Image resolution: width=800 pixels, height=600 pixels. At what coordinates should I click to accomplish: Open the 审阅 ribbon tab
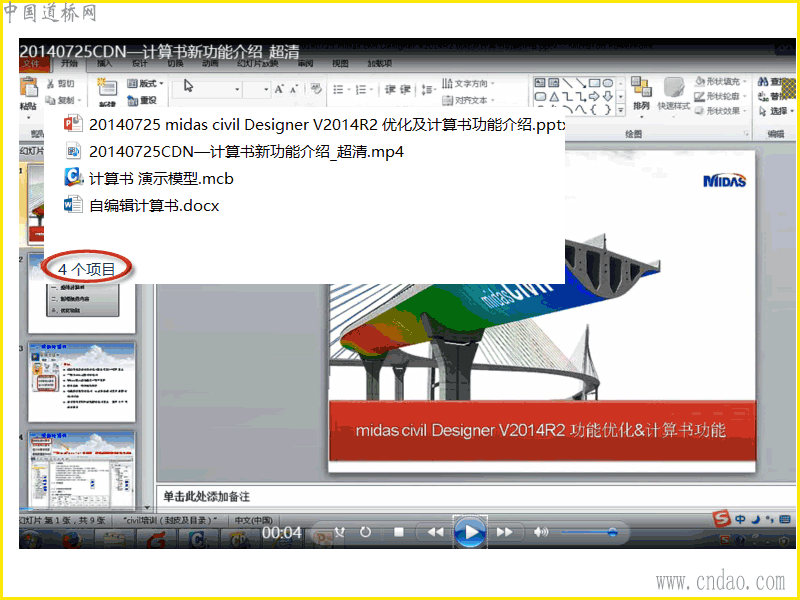[x=305, y=63]
